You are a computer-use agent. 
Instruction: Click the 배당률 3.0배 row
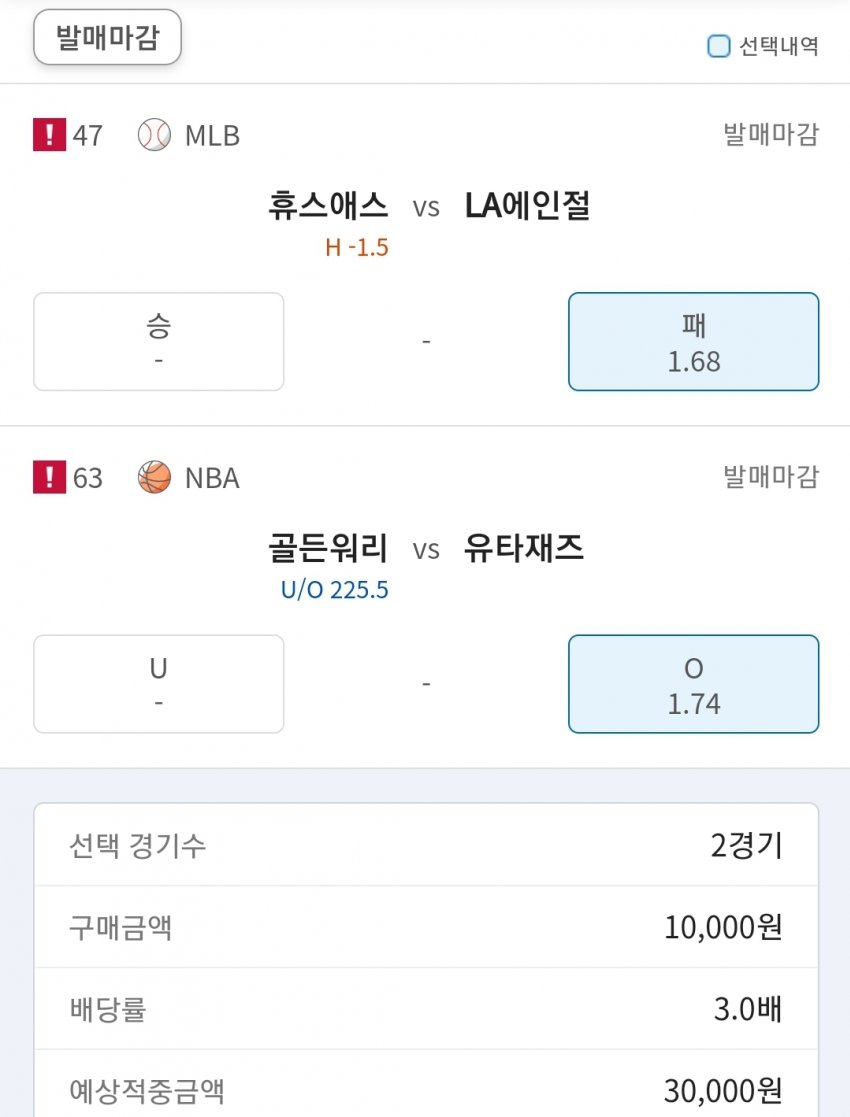426,1009
